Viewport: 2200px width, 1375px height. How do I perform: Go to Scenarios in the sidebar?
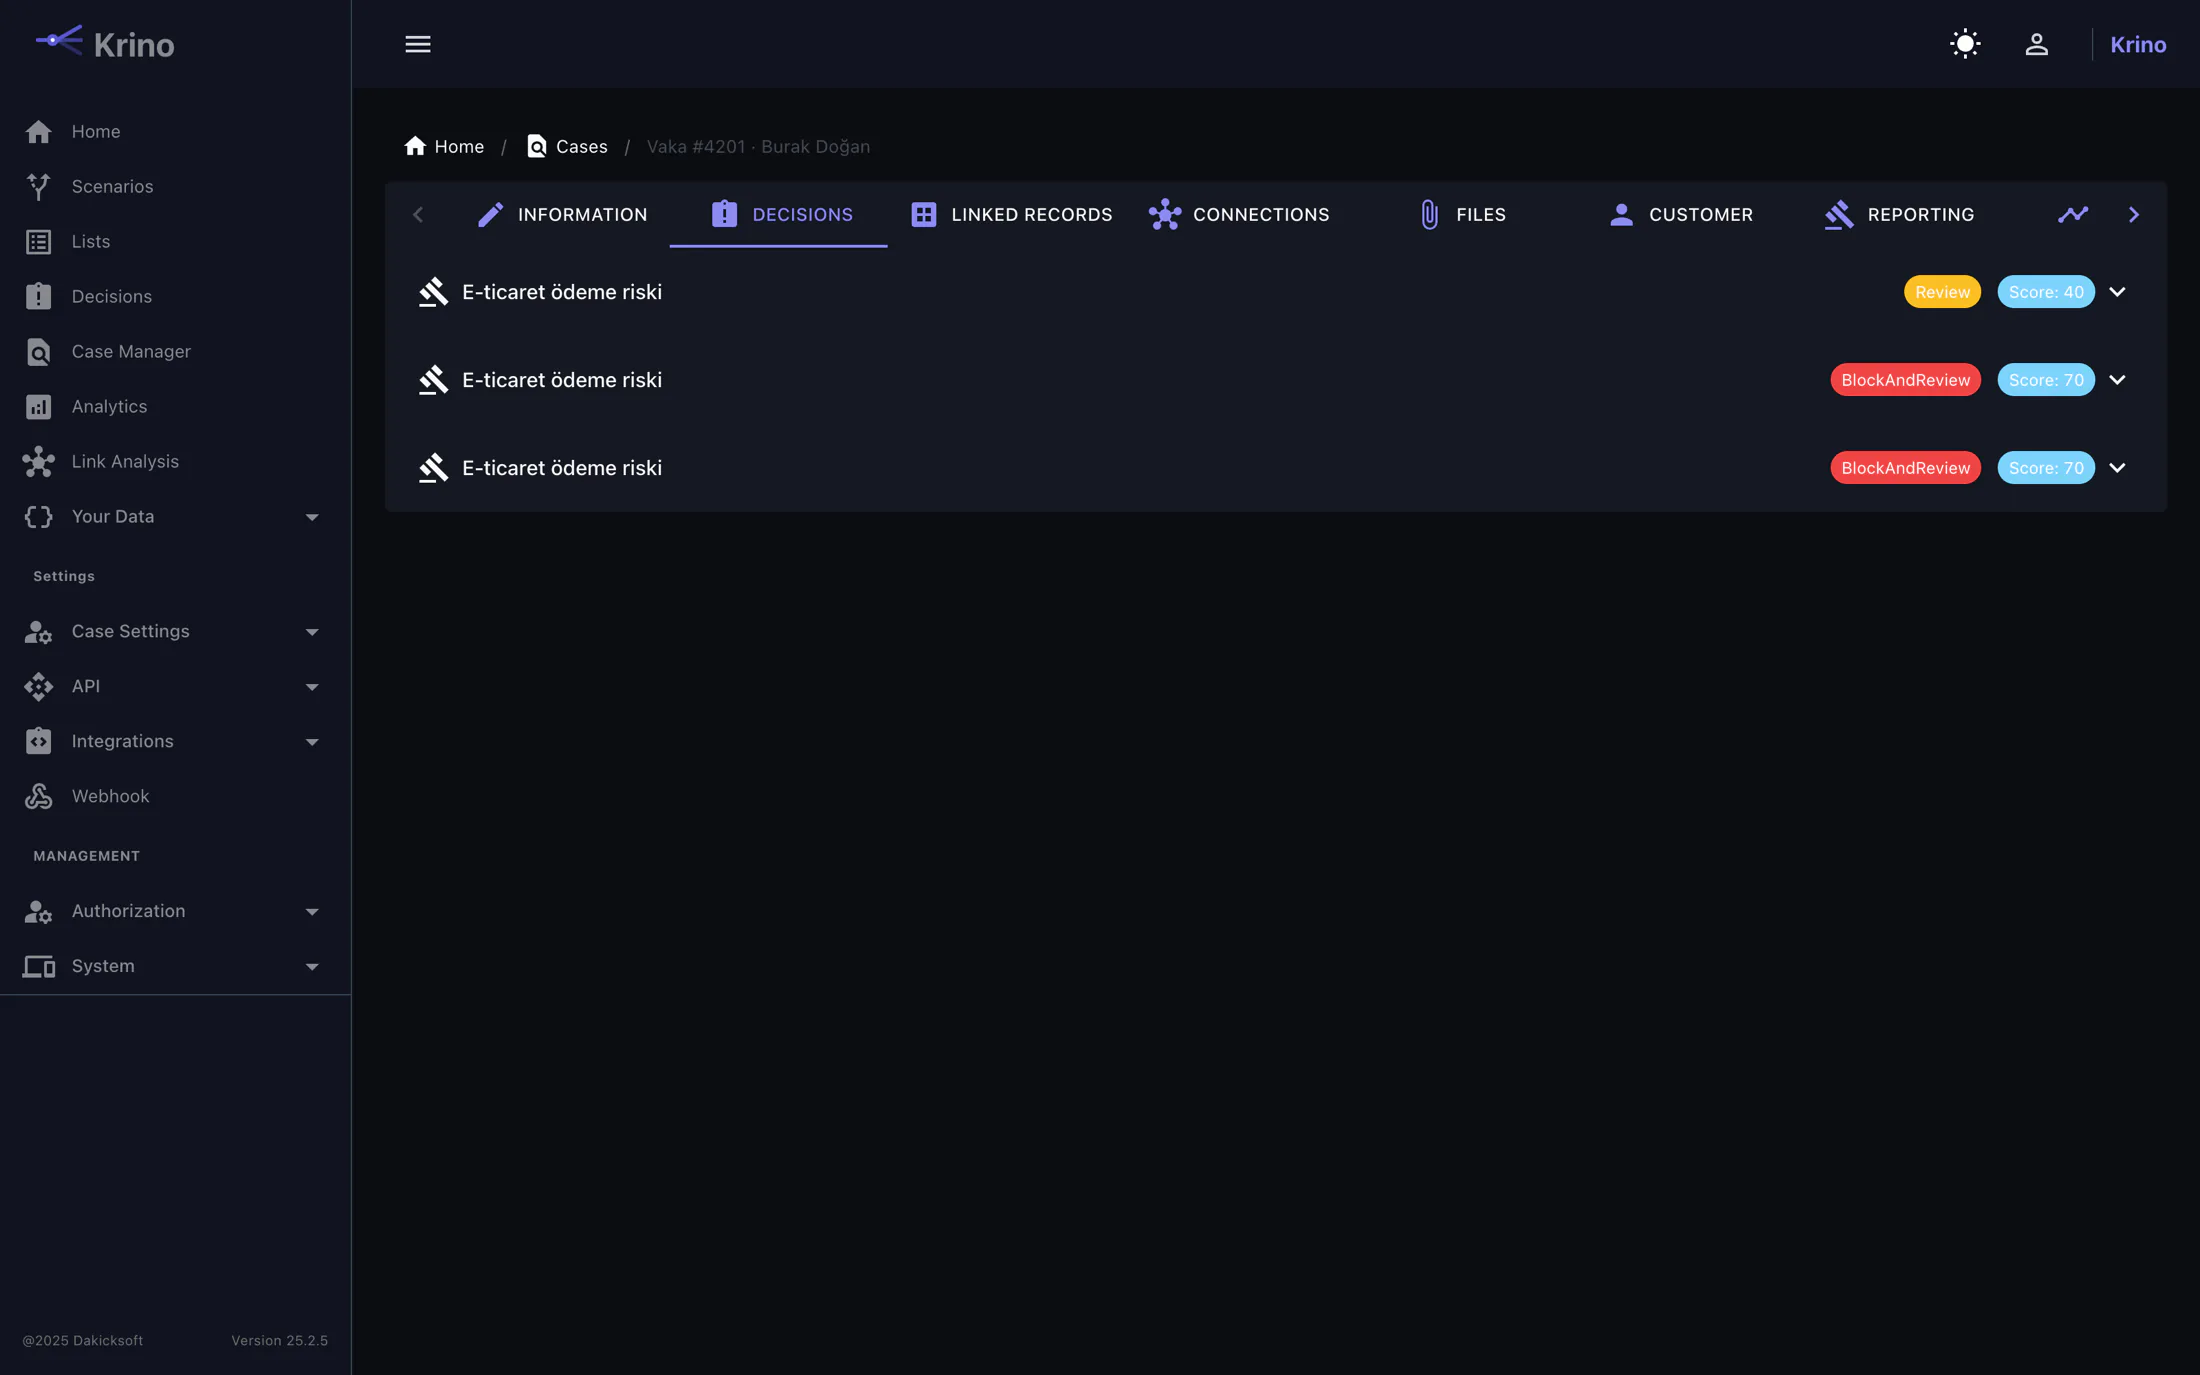point(175,186)
